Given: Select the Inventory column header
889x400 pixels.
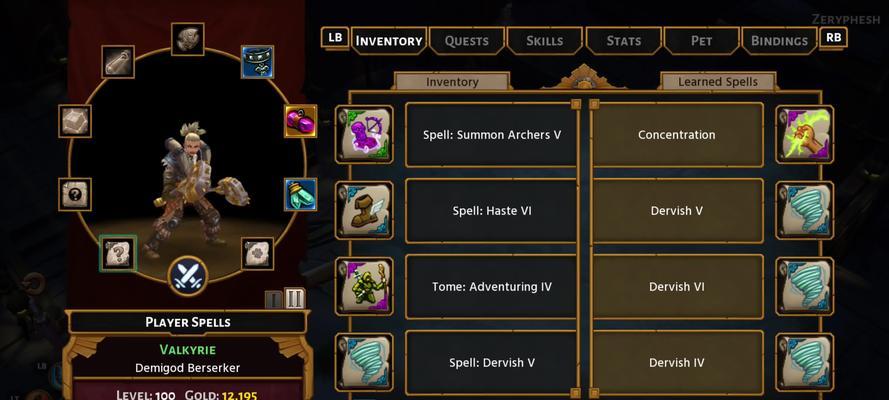Looking at the screenshot, I should tap(452, 82).
